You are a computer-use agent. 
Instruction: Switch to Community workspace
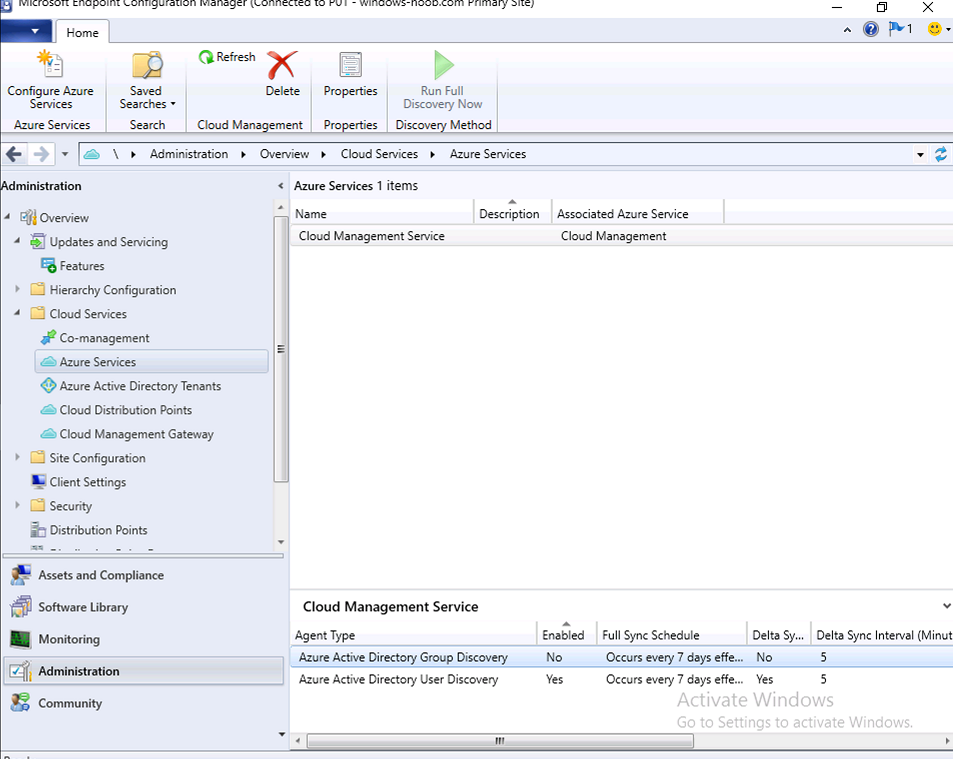(x=143, y=703)
